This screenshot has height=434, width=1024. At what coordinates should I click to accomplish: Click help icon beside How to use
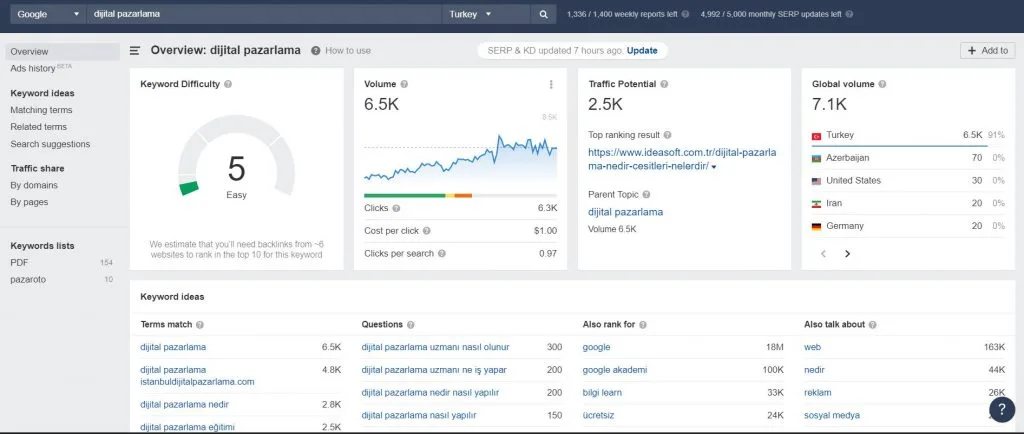[315, 51]
